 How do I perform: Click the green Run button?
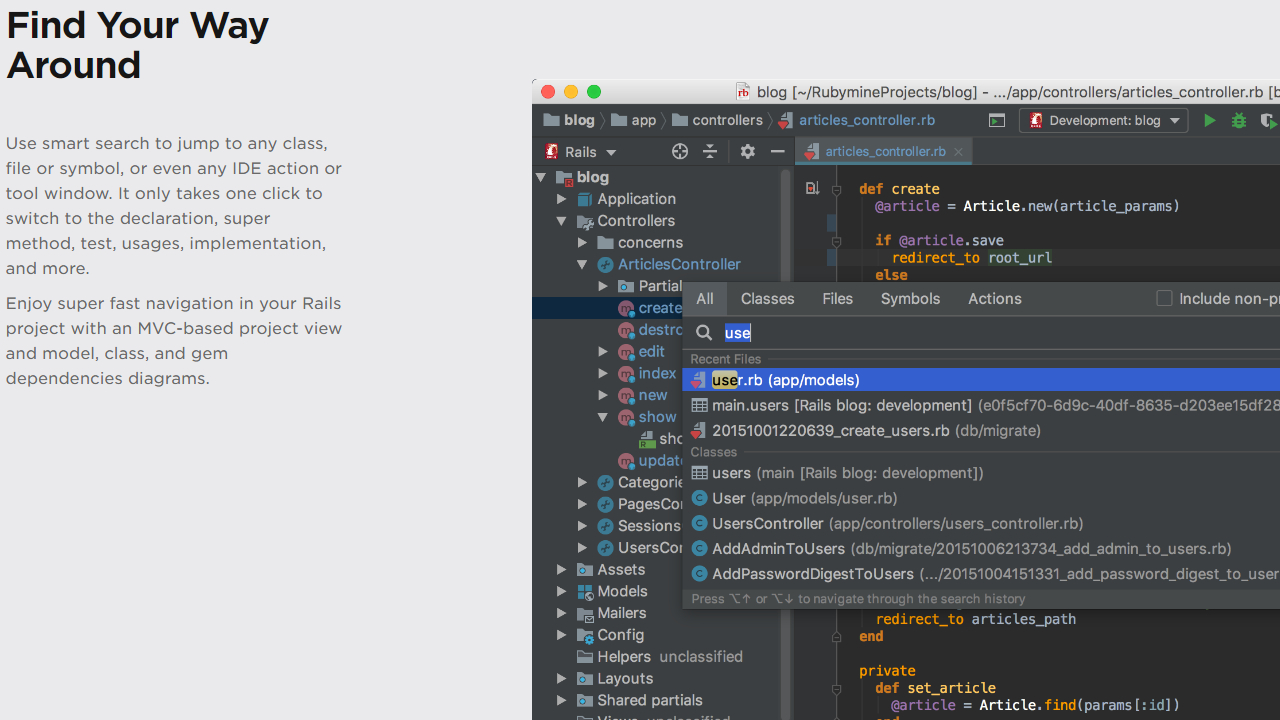click(x=1210, y=121)
